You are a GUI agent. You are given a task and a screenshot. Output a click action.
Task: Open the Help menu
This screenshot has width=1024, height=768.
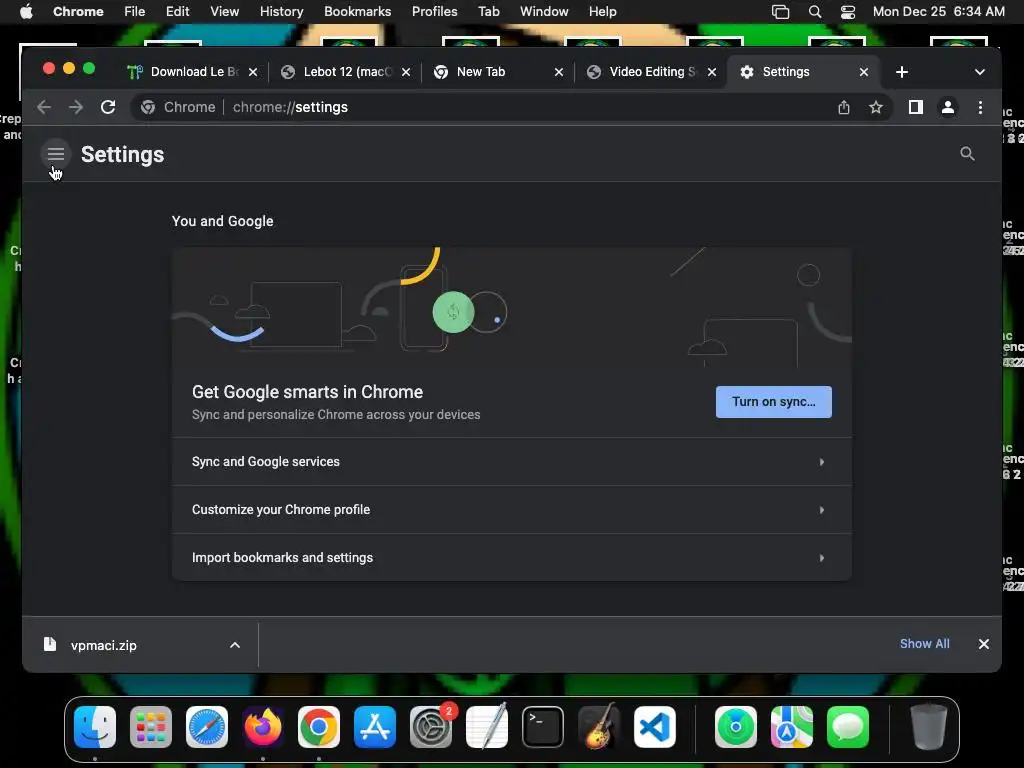[602, 12]
